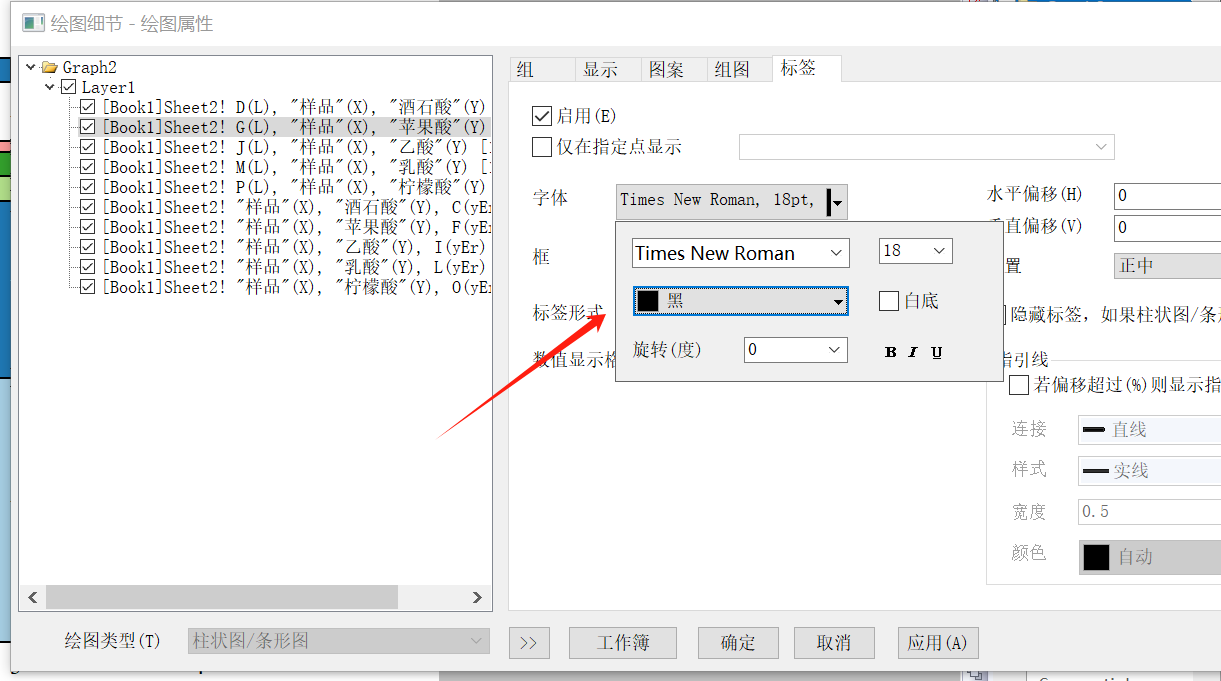Toggle the 白底 checkbox
The height and width of the screenshot is (681, 1221).
tap(888, 301)
